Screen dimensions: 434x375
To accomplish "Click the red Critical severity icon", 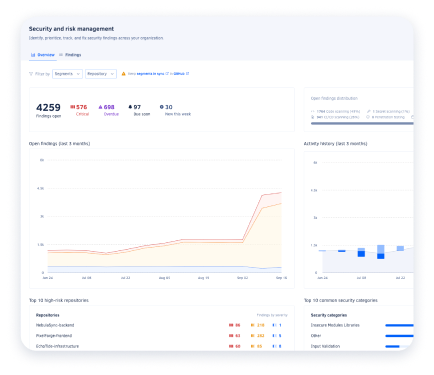I will pos(72,107).
